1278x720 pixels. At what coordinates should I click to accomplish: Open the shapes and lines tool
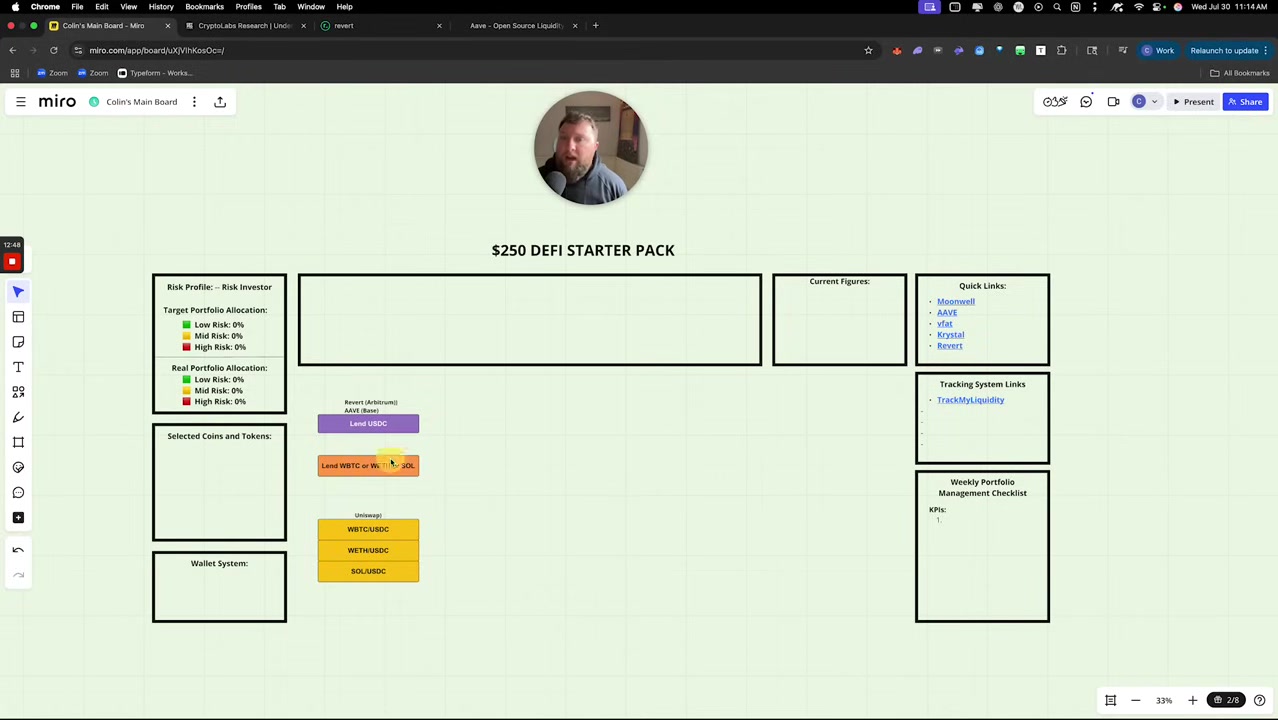pos(18,392)
